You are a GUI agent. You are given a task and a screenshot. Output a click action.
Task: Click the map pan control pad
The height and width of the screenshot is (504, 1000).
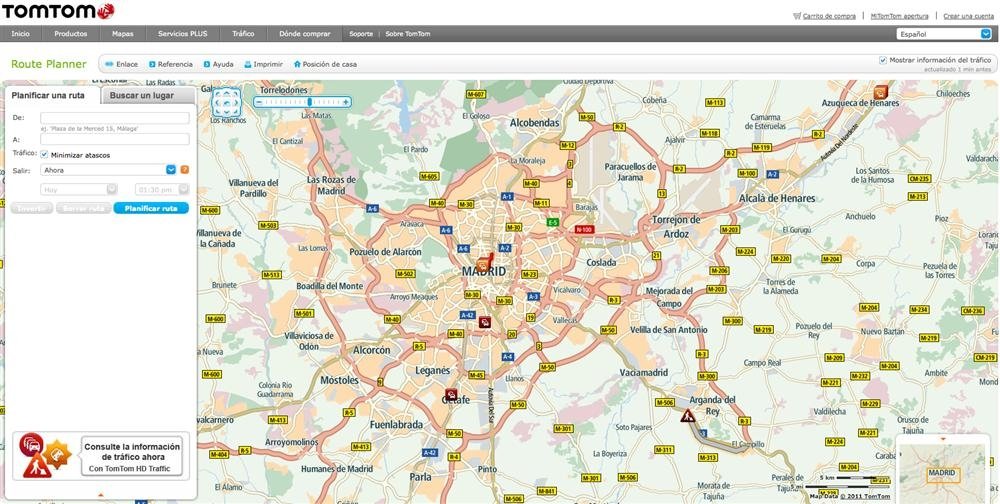pyautogui.click(x=226, y=101)
